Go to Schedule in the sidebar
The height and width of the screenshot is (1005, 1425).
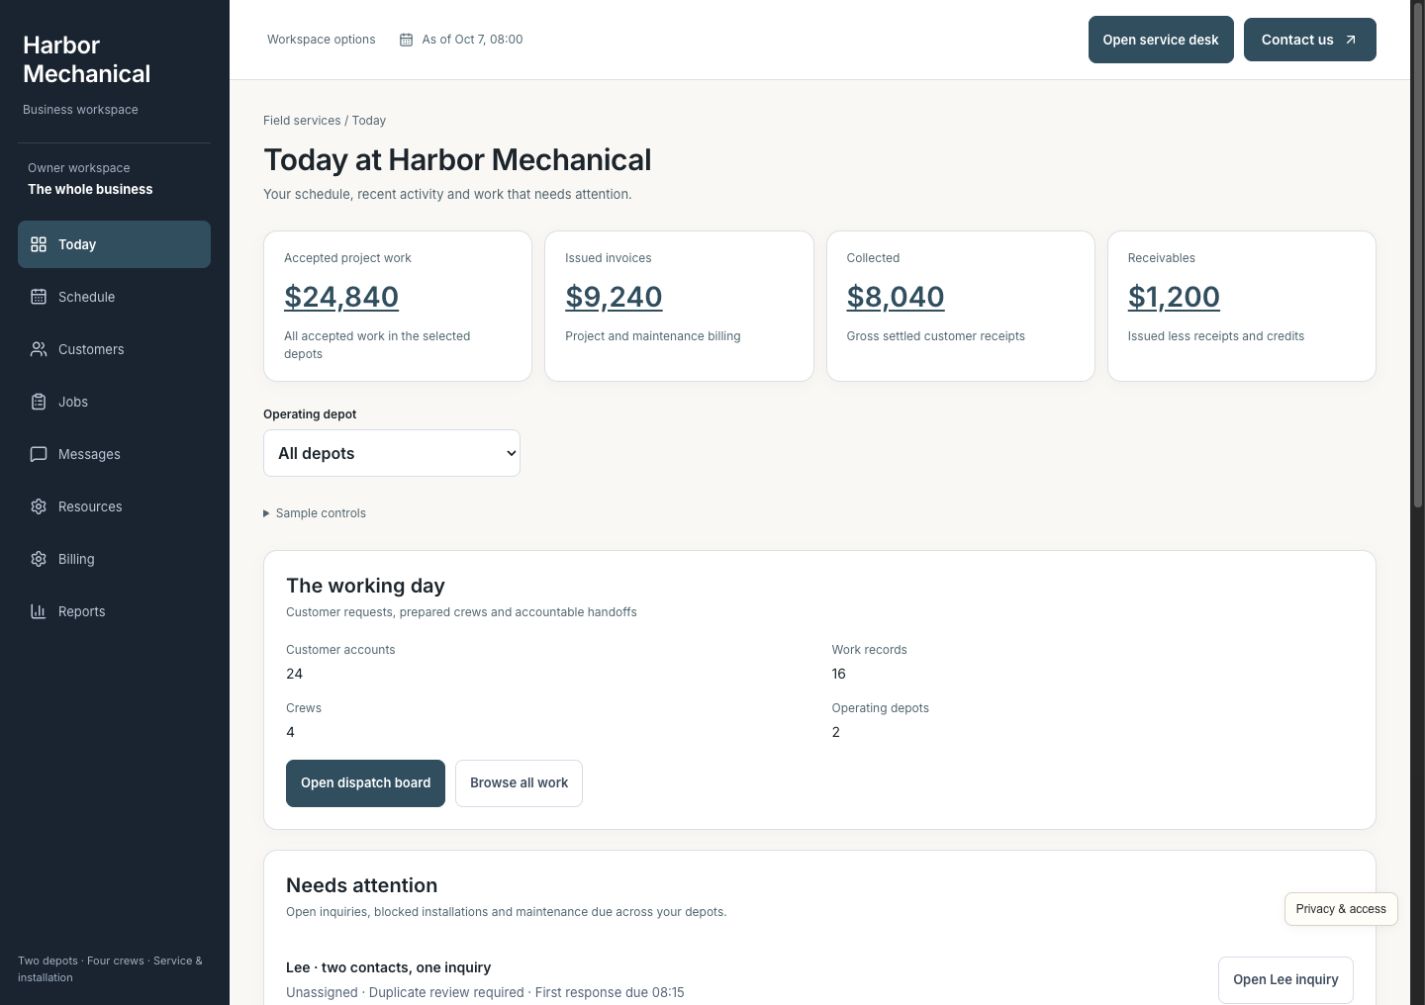click(114, 297)
